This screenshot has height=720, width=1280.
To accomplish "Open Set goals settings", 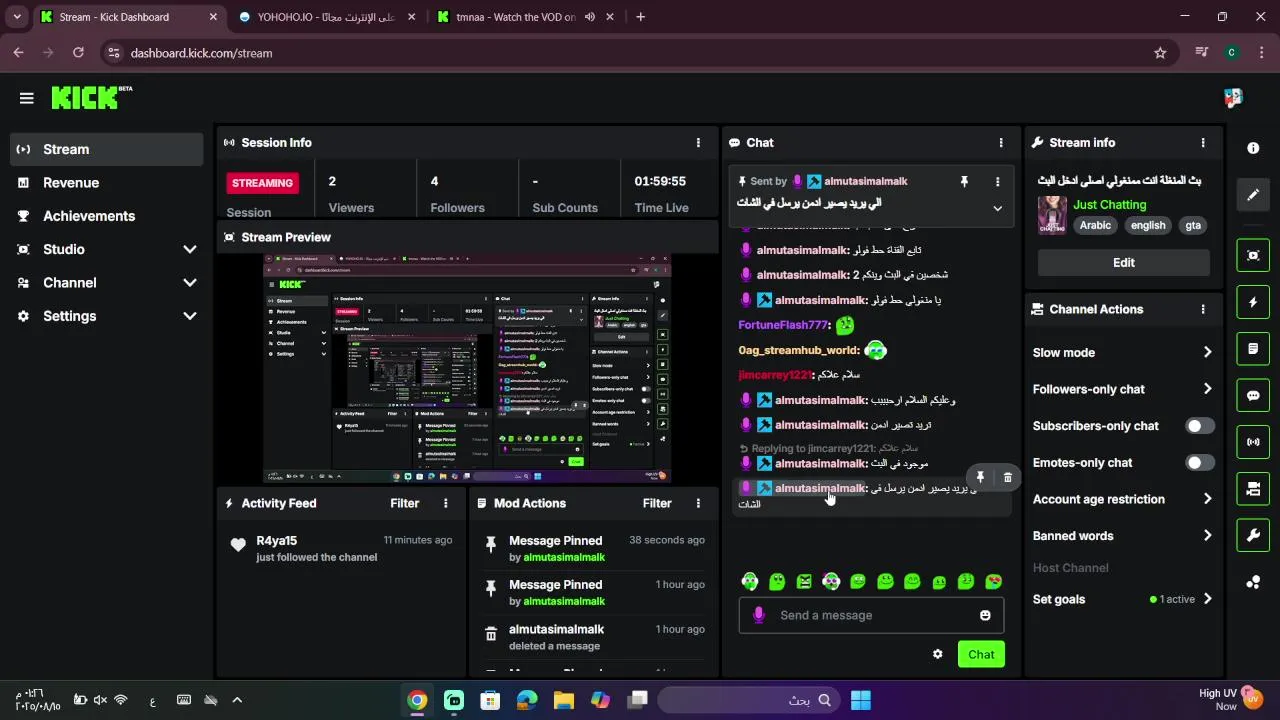I will 1123,599.
